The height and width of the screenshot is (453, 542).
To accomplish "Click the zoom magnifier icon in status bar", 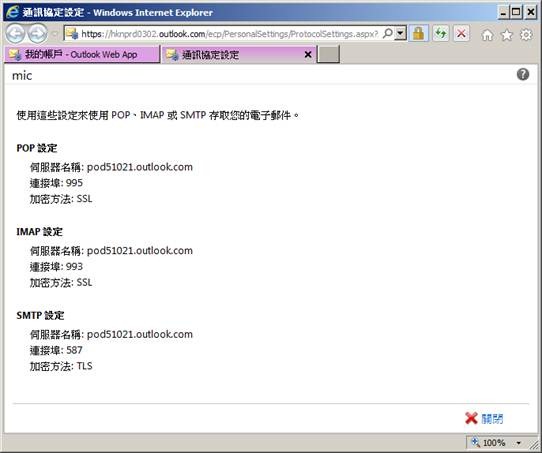I will [x=475, y=442].
